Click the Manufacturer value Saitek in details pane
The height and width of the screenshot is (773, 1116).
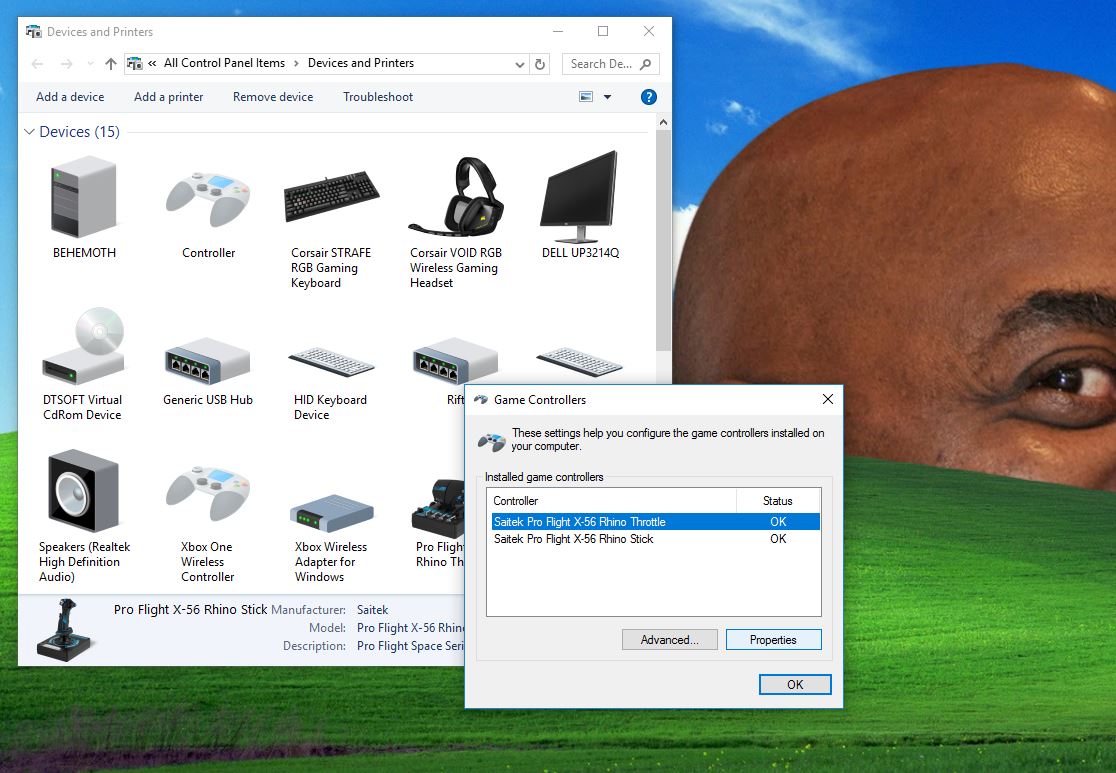[372, 610]
